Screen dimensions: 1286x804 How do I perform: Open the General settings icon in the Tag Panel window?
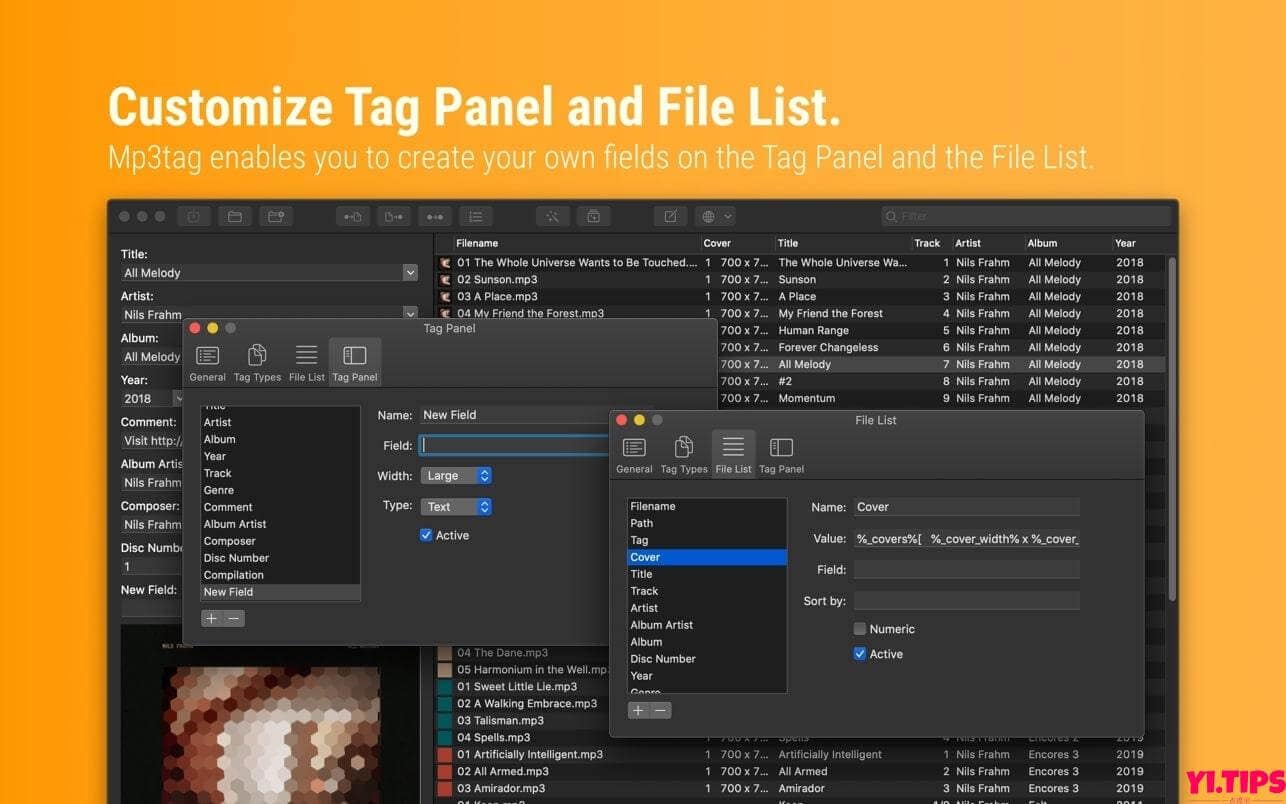pos(207,360)
